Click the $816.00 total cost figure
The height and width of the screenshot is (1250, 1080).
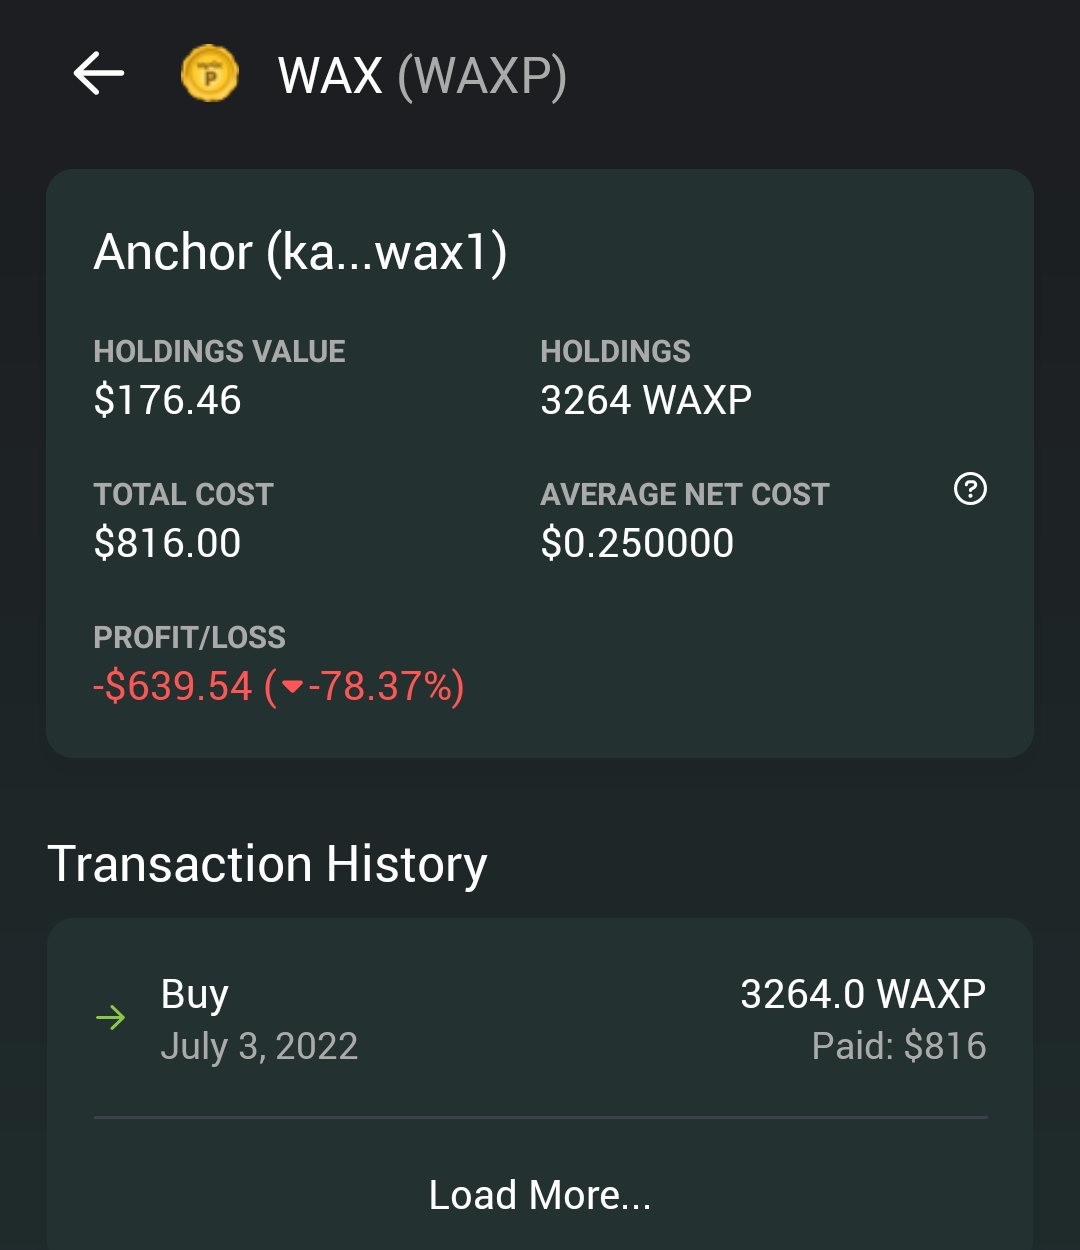(x=168, y=543)
